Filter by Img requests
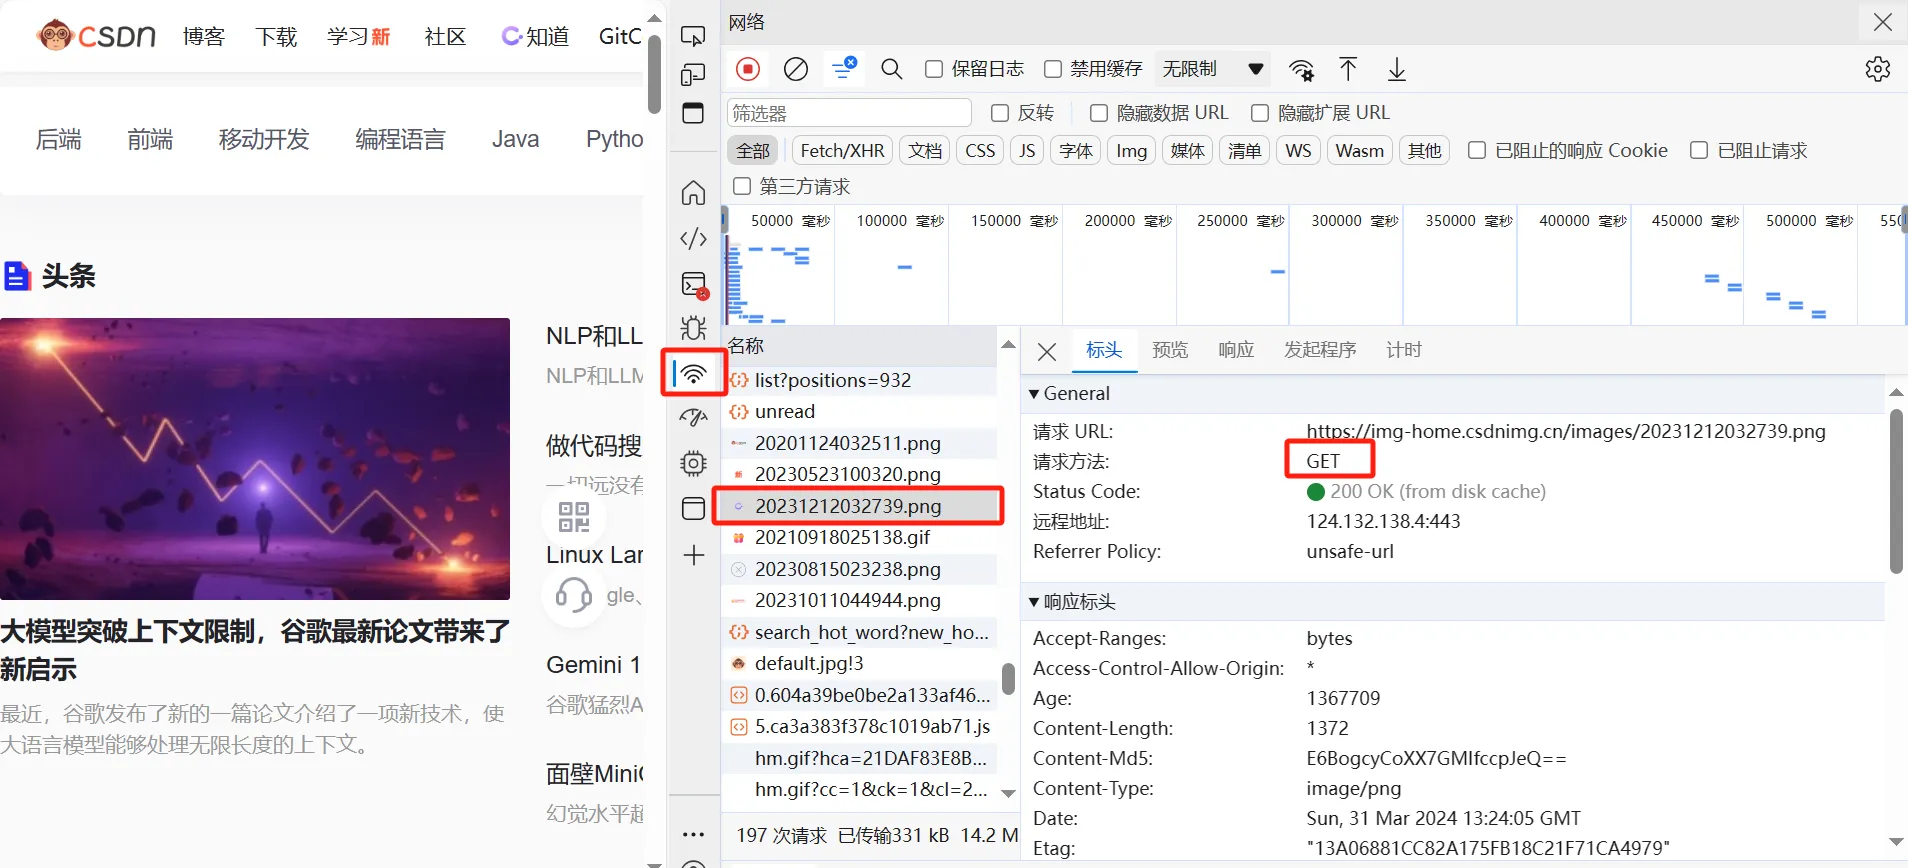The height and width of the screenshot is (868, 1908). click(x=1131, y=150)
